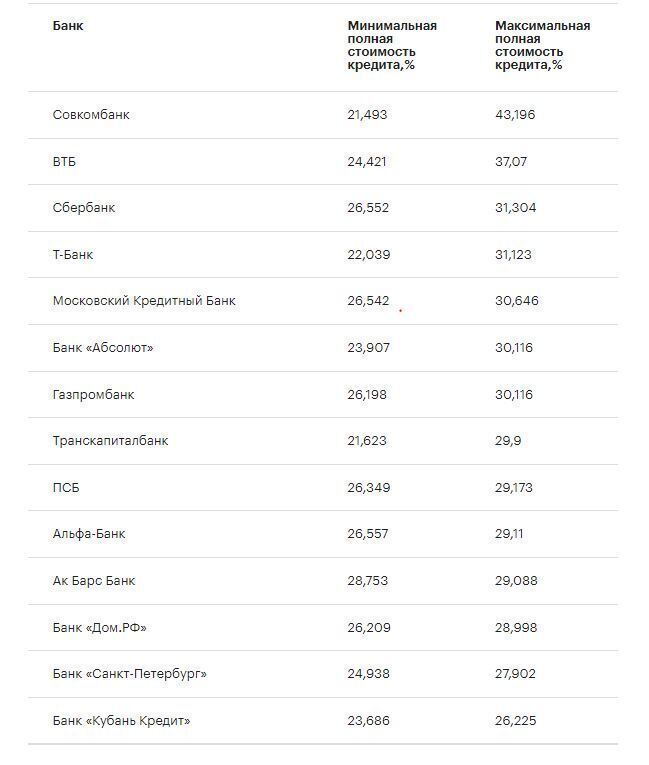Choose Т-Банк in the bank list
649x765 pixels.
tap(73, 255)
